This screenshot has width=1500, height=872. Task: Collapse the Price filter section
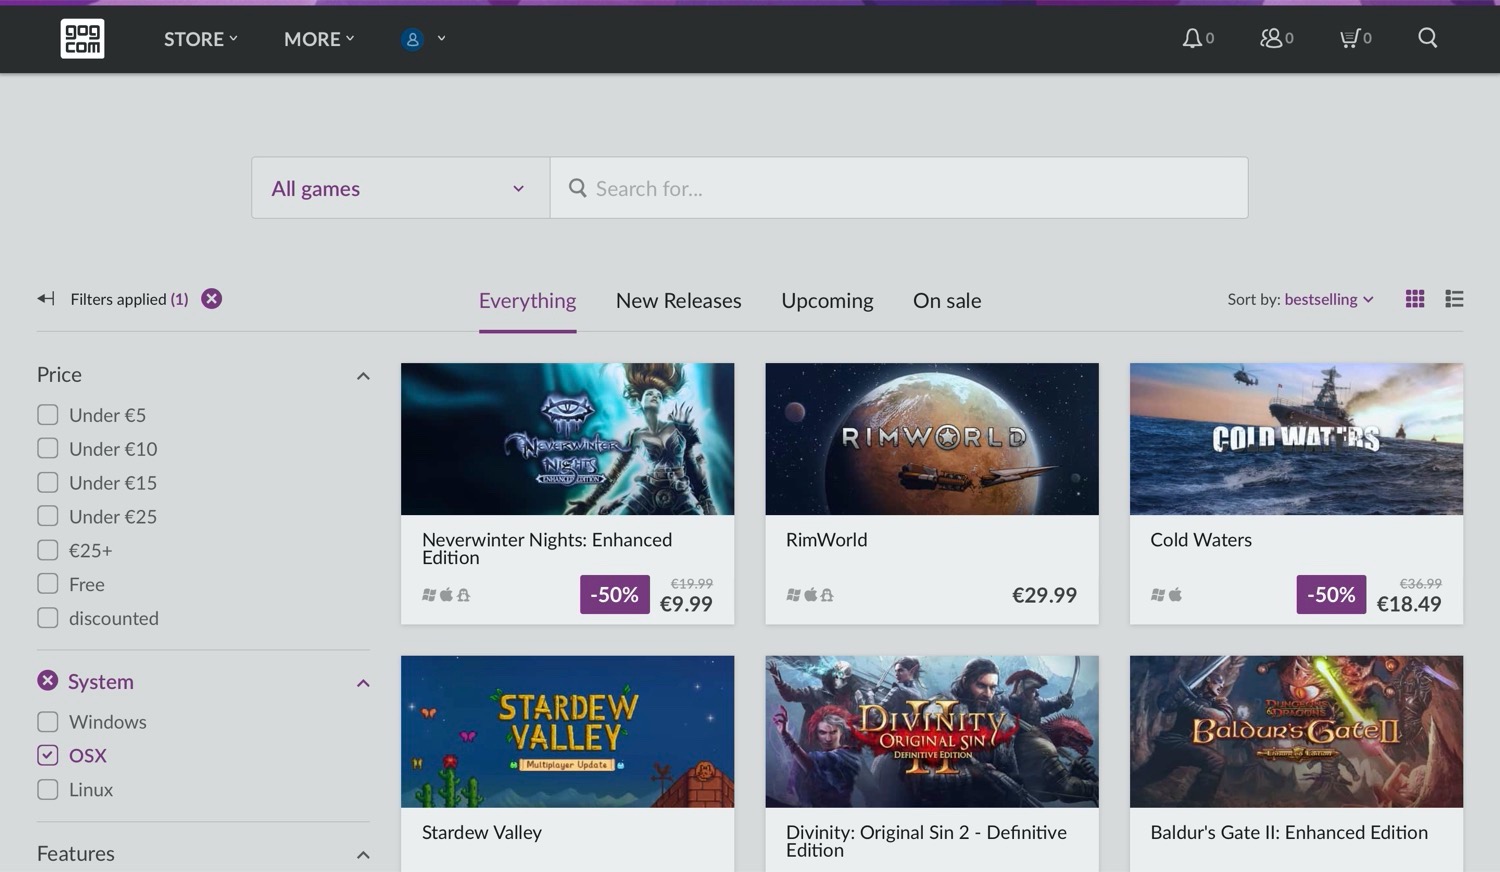[363, 376]
